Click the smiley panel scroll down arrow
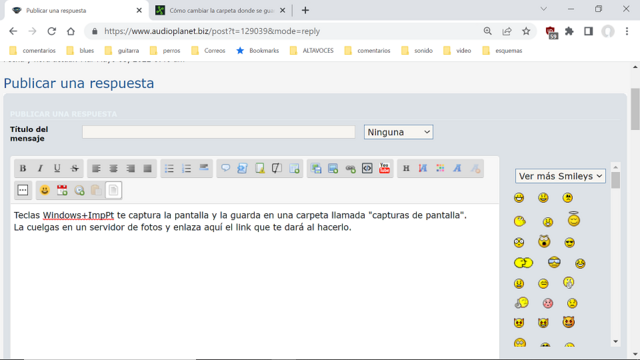Screen dimensions: 640x360 (x=616, y=342)
